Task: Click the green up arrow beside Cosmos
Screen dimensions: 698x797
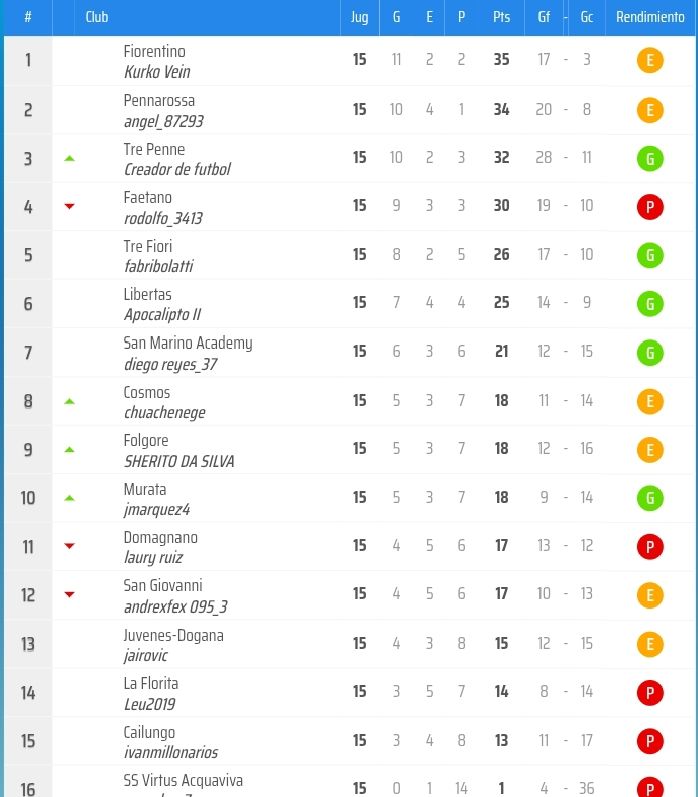Action: [70, 401]
